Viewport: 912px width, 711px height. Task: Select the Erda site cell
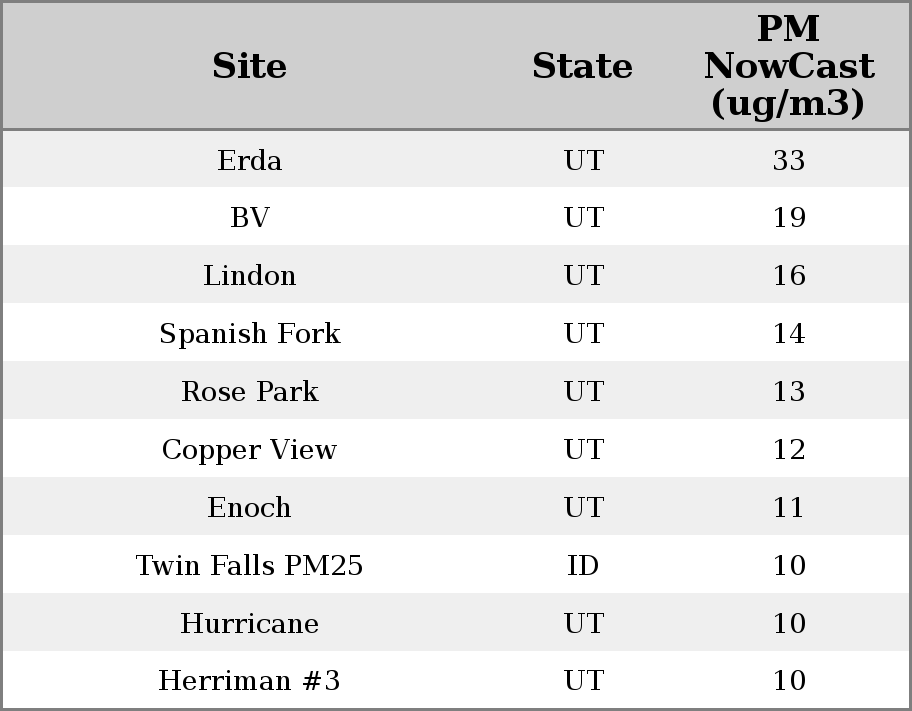coord(250,160)
